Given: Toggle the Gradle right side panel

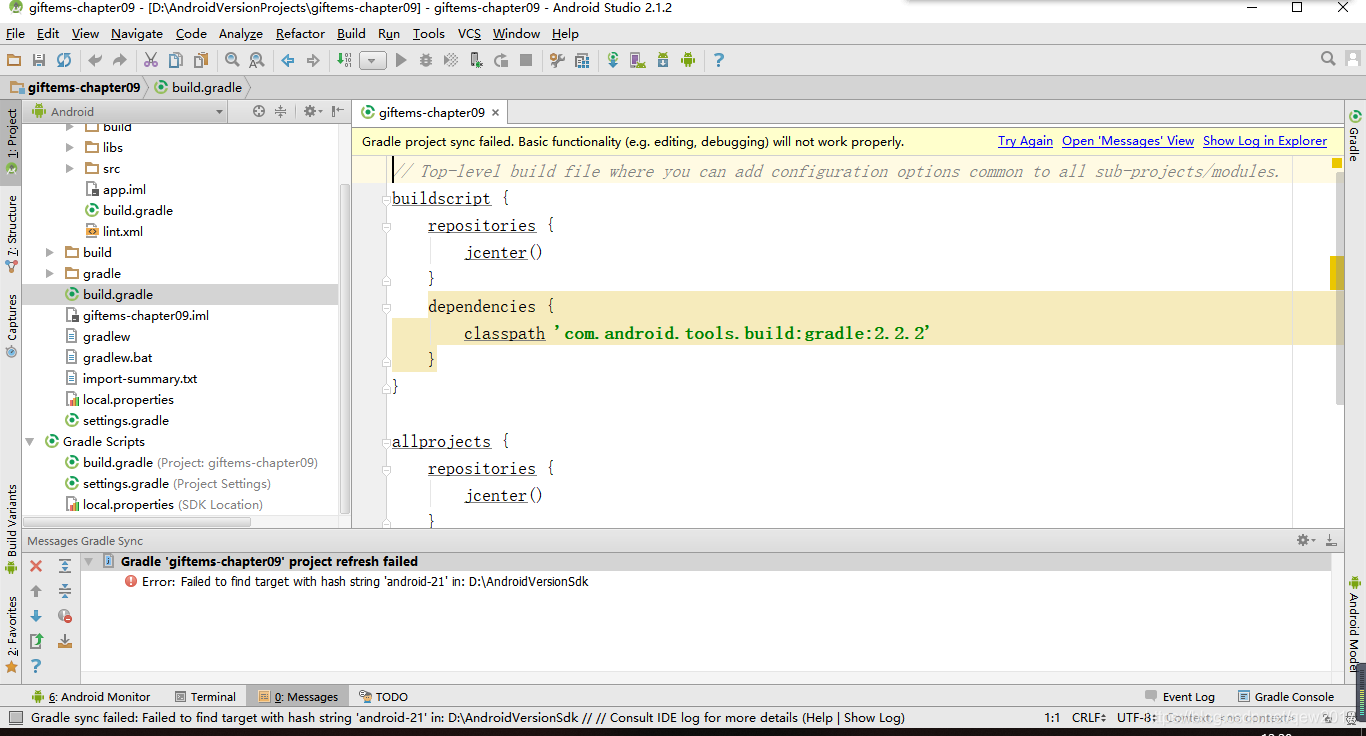Looking at the screenshot, I should click(x=1355, y=137).
